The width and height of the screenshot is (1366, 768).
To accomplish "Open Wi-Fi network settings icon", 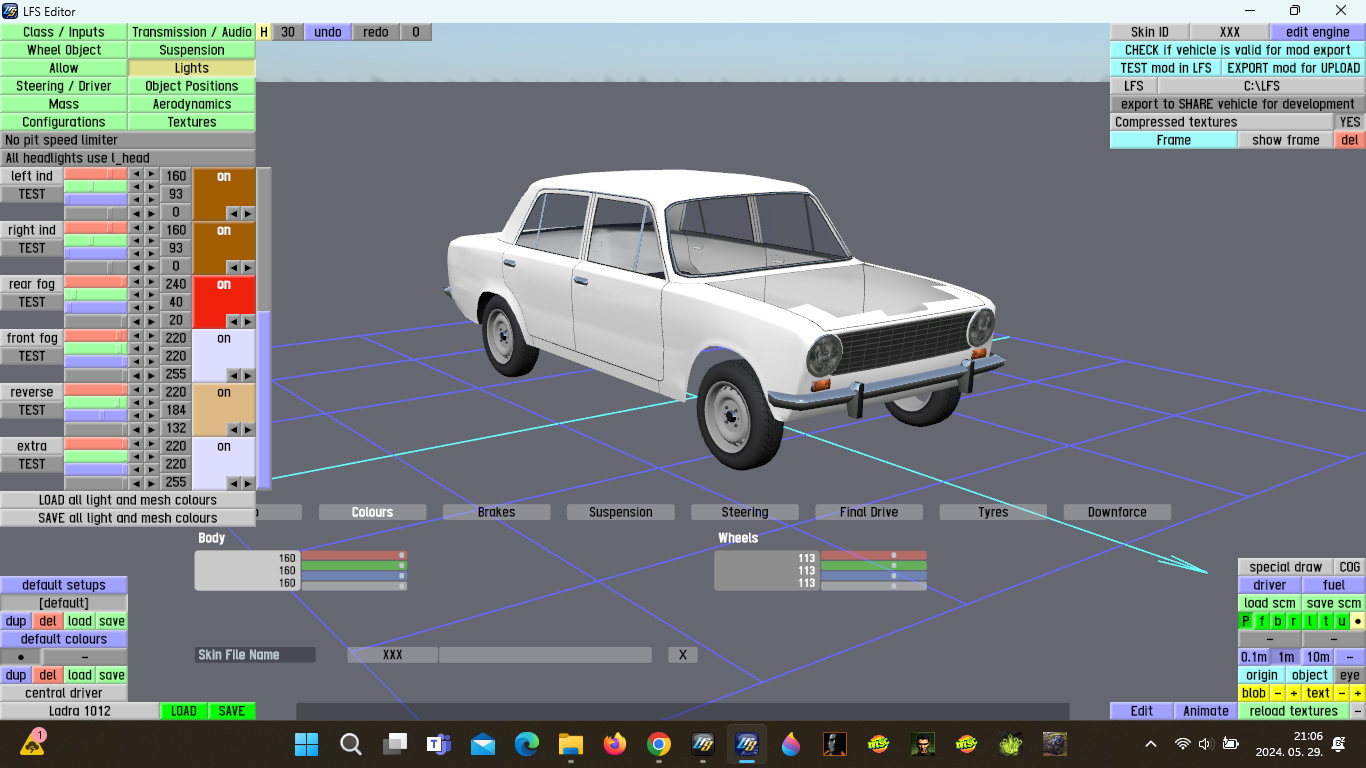I will pyautogui.click(x=1183, y=744).
